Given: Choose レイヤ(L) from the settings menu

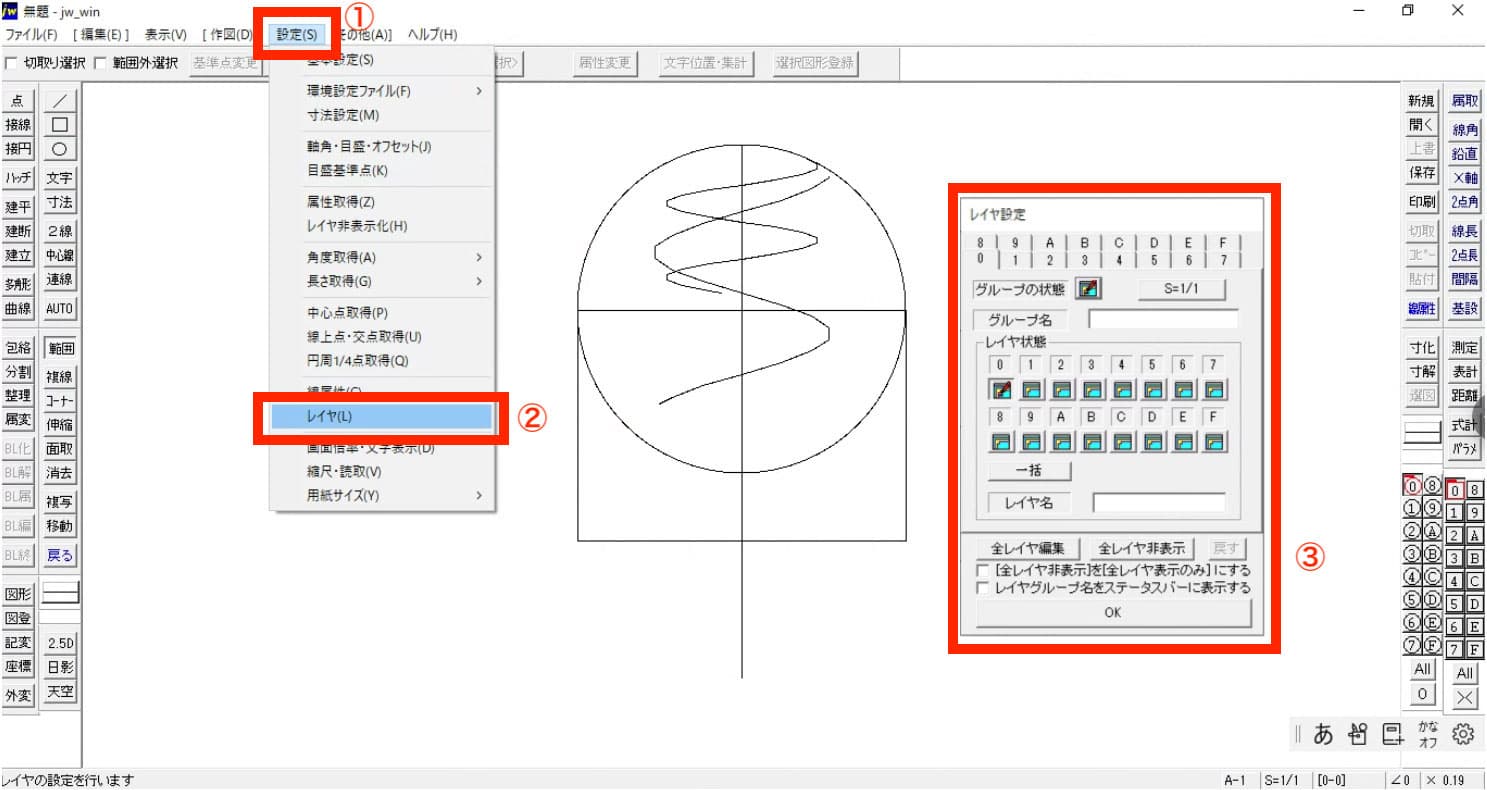Looking at the screenshot, I should click(382, 417).
